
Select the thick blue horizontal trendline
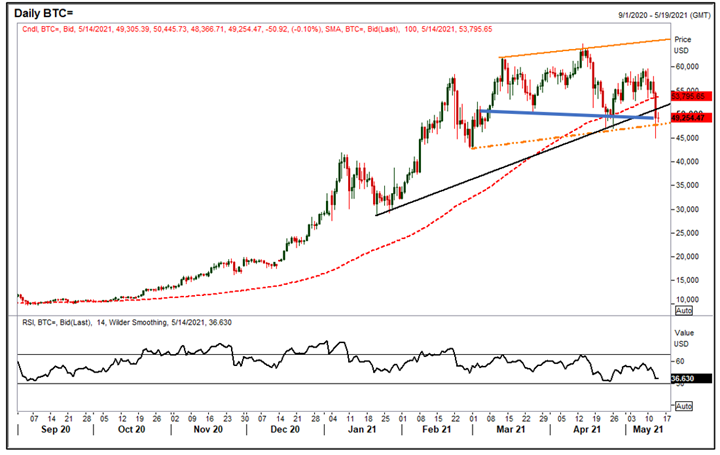(x=567, y=114)
